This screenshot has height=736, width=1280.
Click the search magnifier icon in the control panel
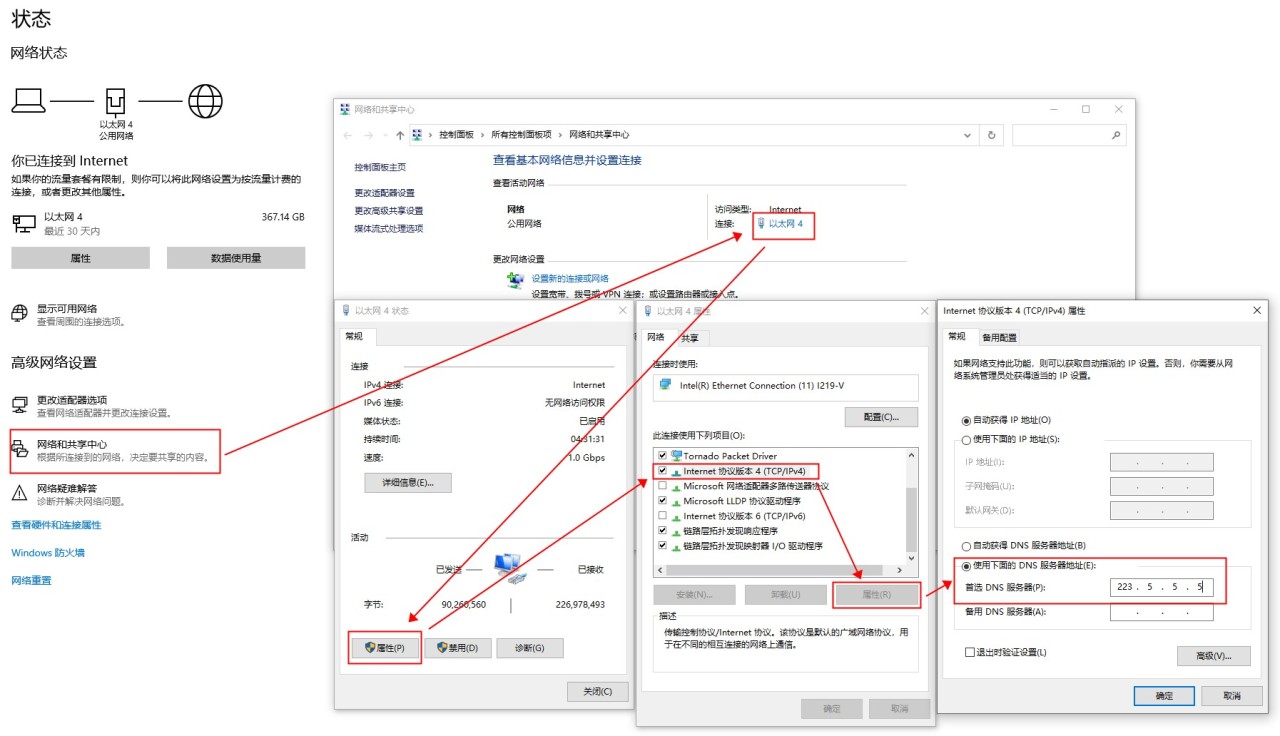pyautogui.click(x=1116, y=135)
